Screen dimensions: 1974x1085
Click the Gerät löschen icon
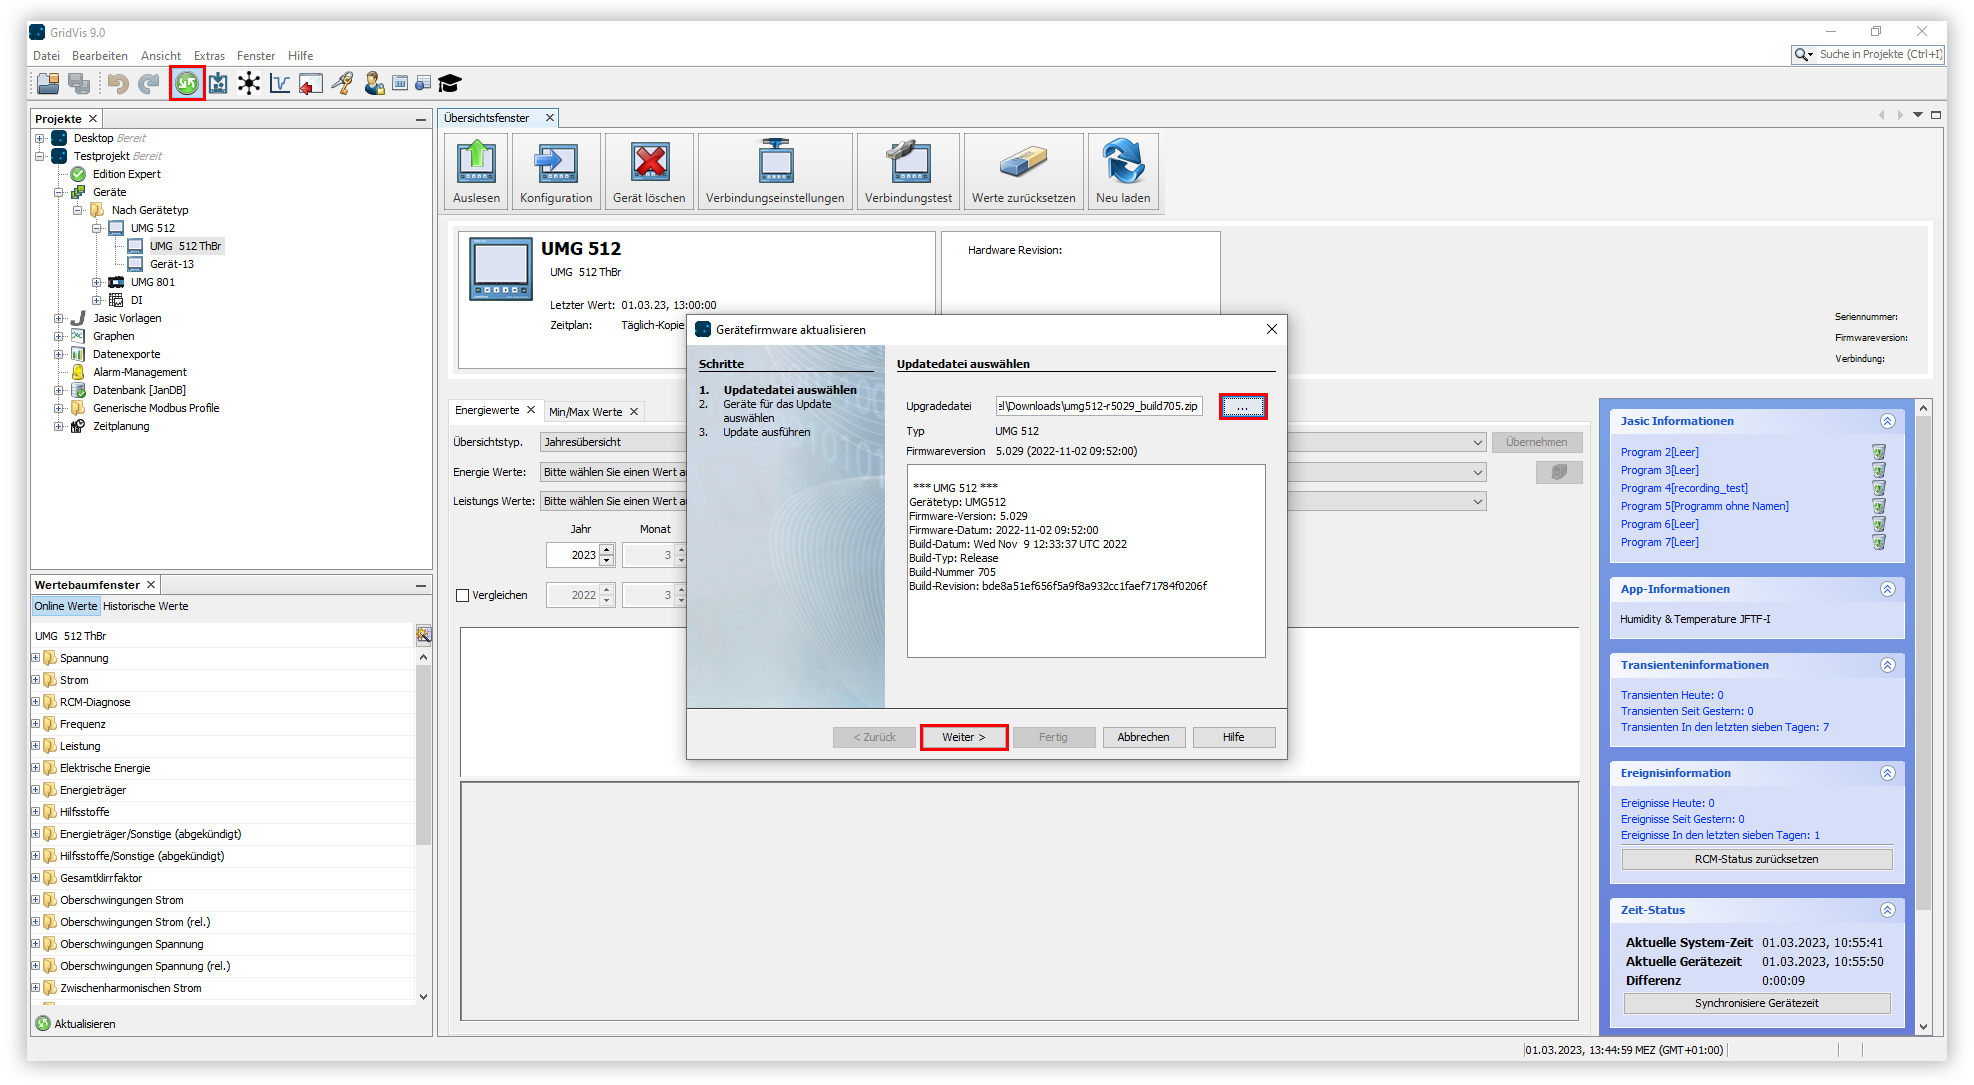(x=649, y=170)
